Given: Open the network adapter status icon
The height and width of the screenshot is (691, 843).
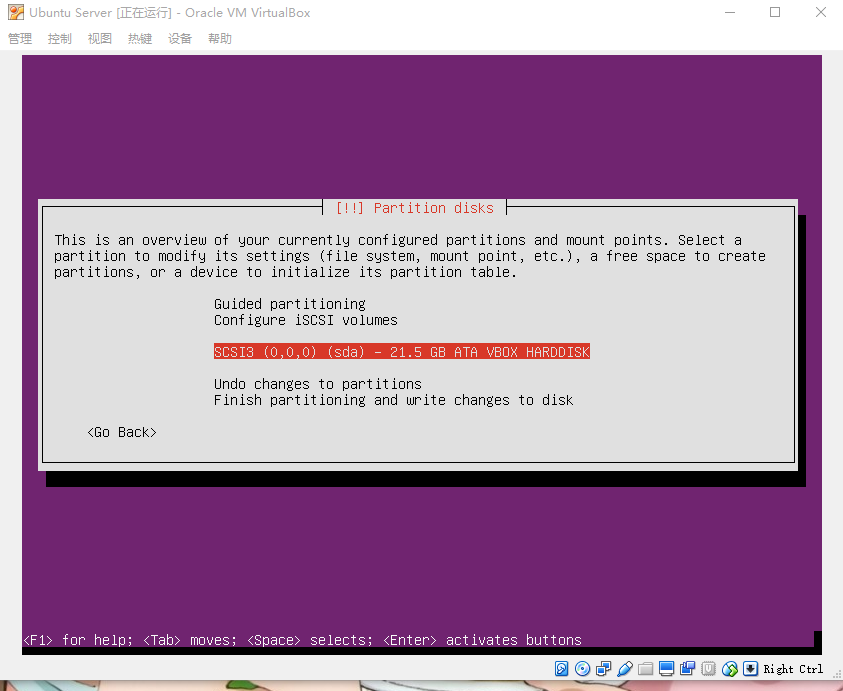Looking at the screenshot, I should point(603,668).
